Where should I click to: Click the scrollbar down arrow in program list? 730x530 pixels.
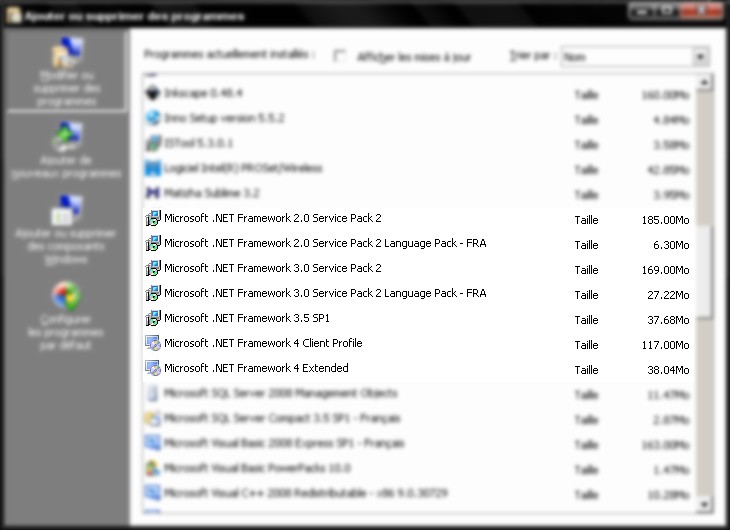click(704, 504)
